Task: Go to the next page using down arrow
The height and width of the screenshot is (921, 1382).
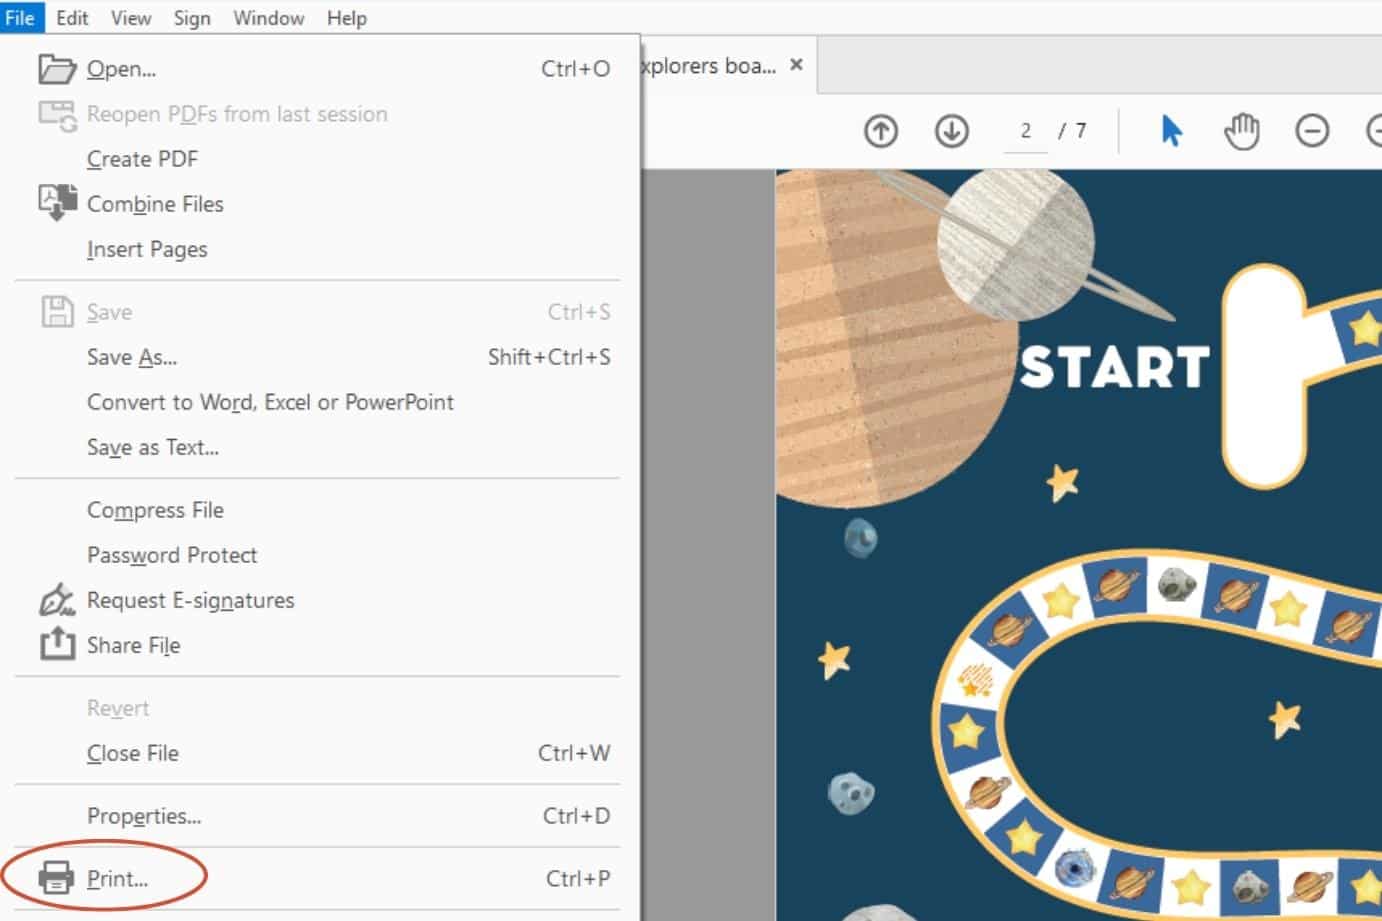Action: click(951, 130)
